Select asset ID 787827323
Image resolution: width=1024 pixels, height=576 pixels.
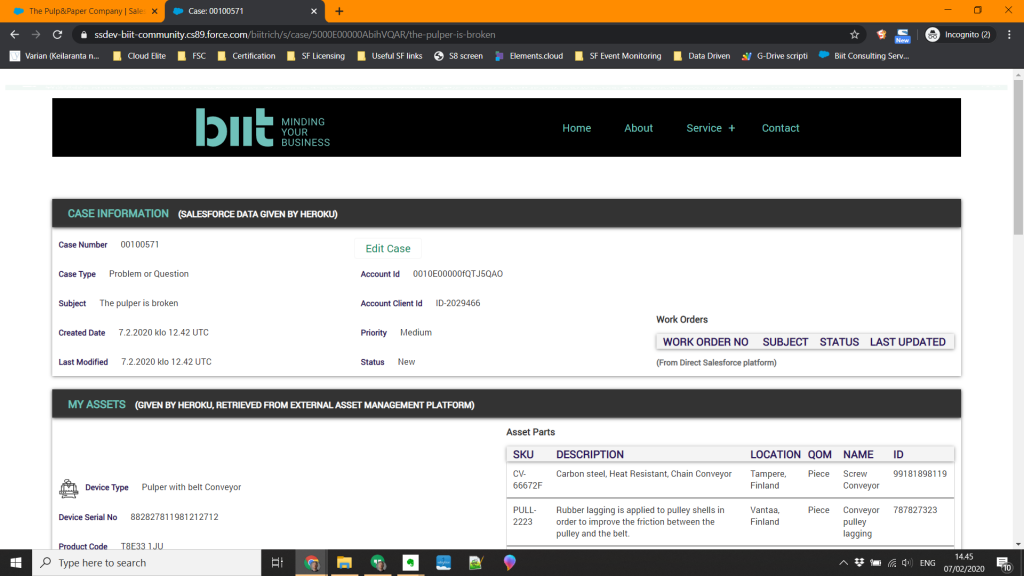pyautogui.click(x=915, y=510)
